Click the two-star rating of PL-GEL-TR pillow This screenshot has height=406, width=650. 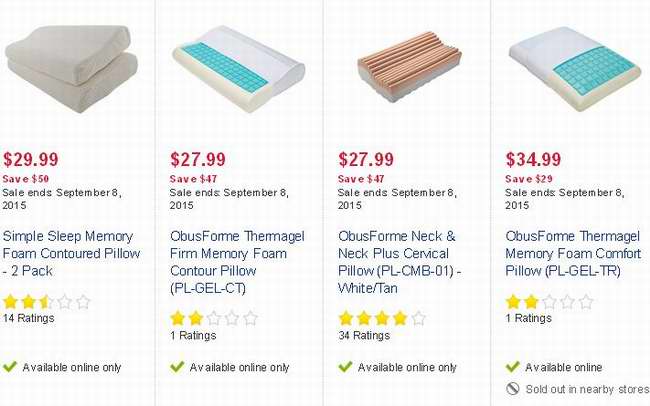coord(550,302)
